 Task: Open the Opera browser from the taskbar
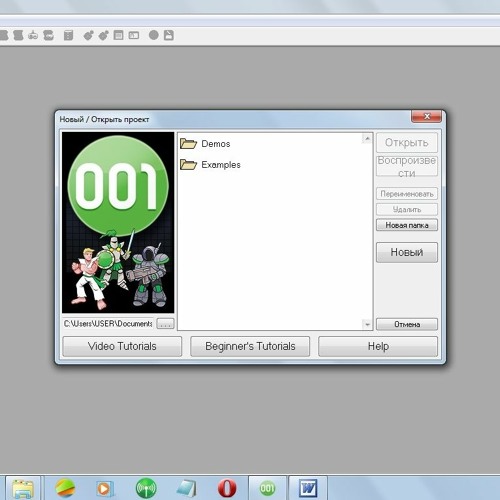point(227,488)
